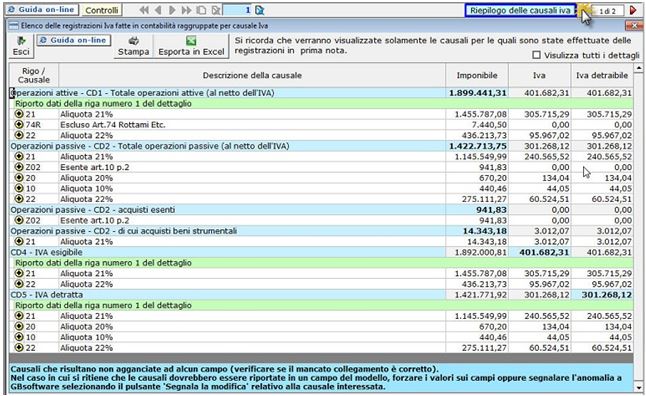The width and height of the screenshot is (646, 396).
Task: Expand row 22 Aliquota 22% under CD2 totale
Action: [19, 199]
